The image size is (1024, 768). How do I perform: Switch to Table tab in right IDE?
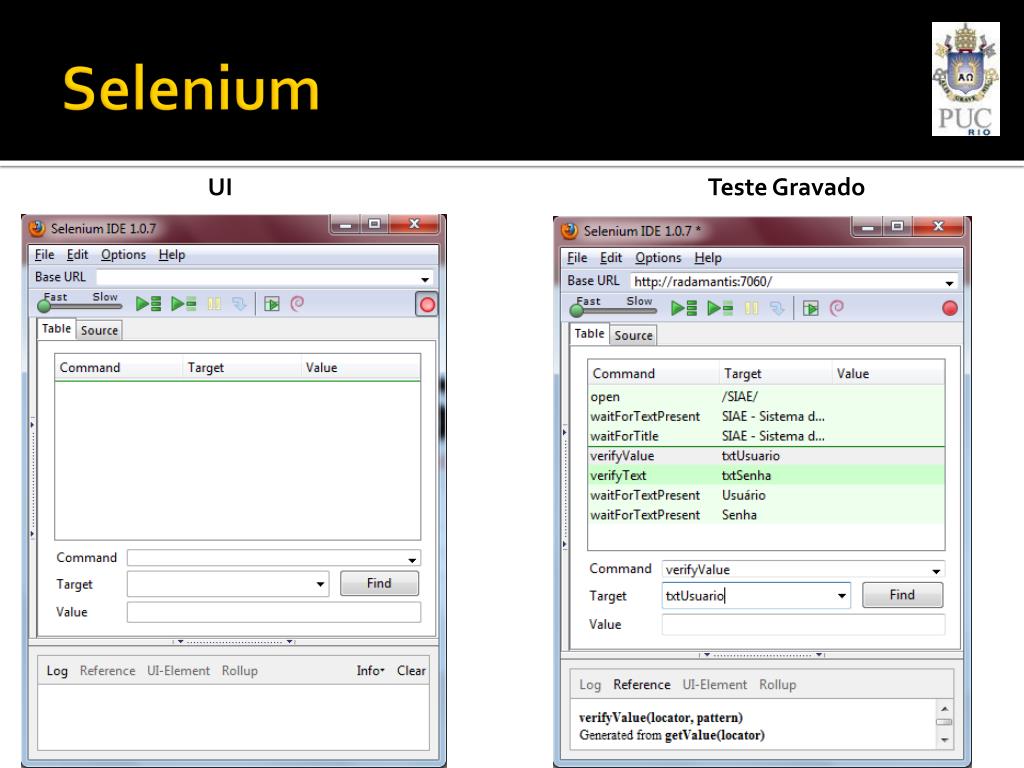point(589,334)
